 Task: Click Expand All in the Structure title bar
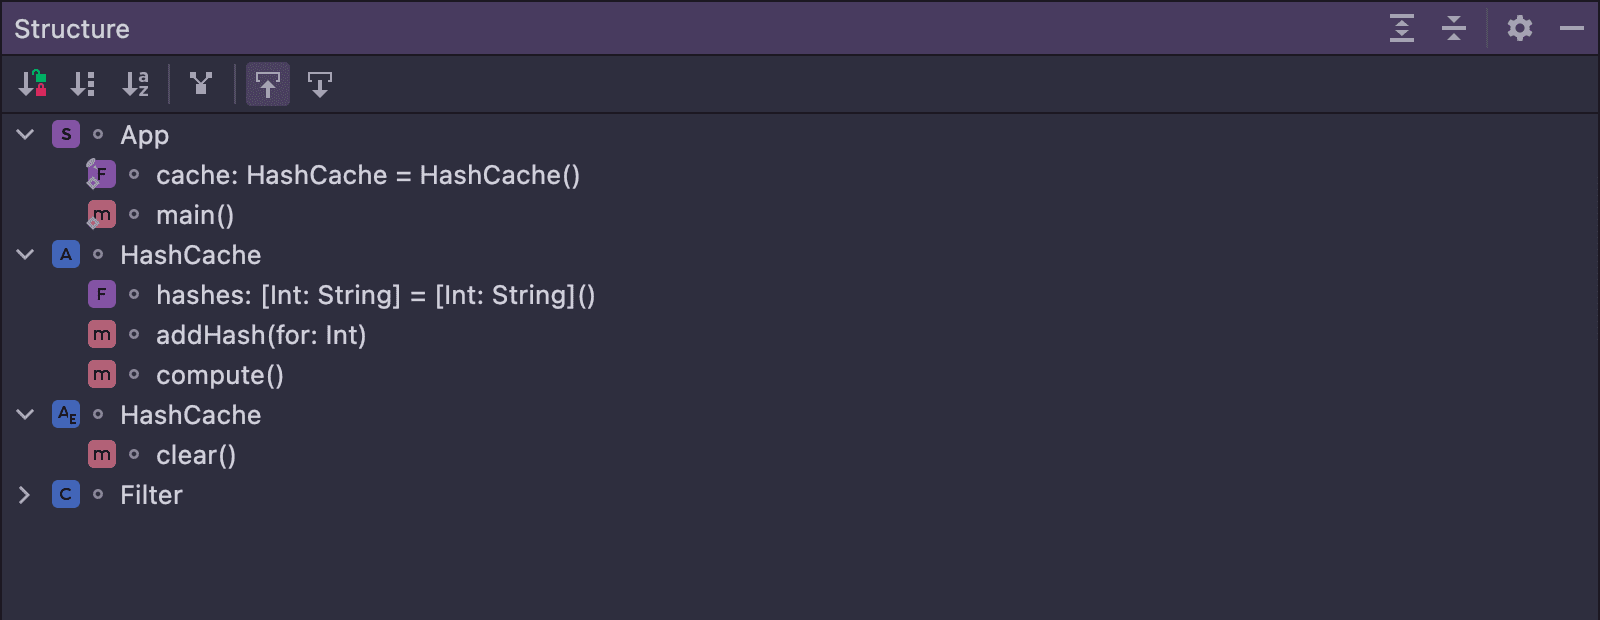click(x=1401, y=28)
